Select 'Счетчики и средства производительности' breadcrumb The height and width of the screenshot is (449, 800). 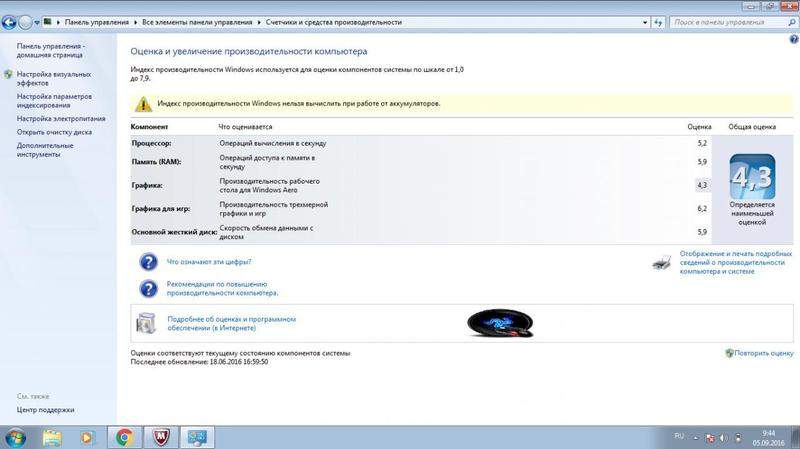[x=334, y=22]
